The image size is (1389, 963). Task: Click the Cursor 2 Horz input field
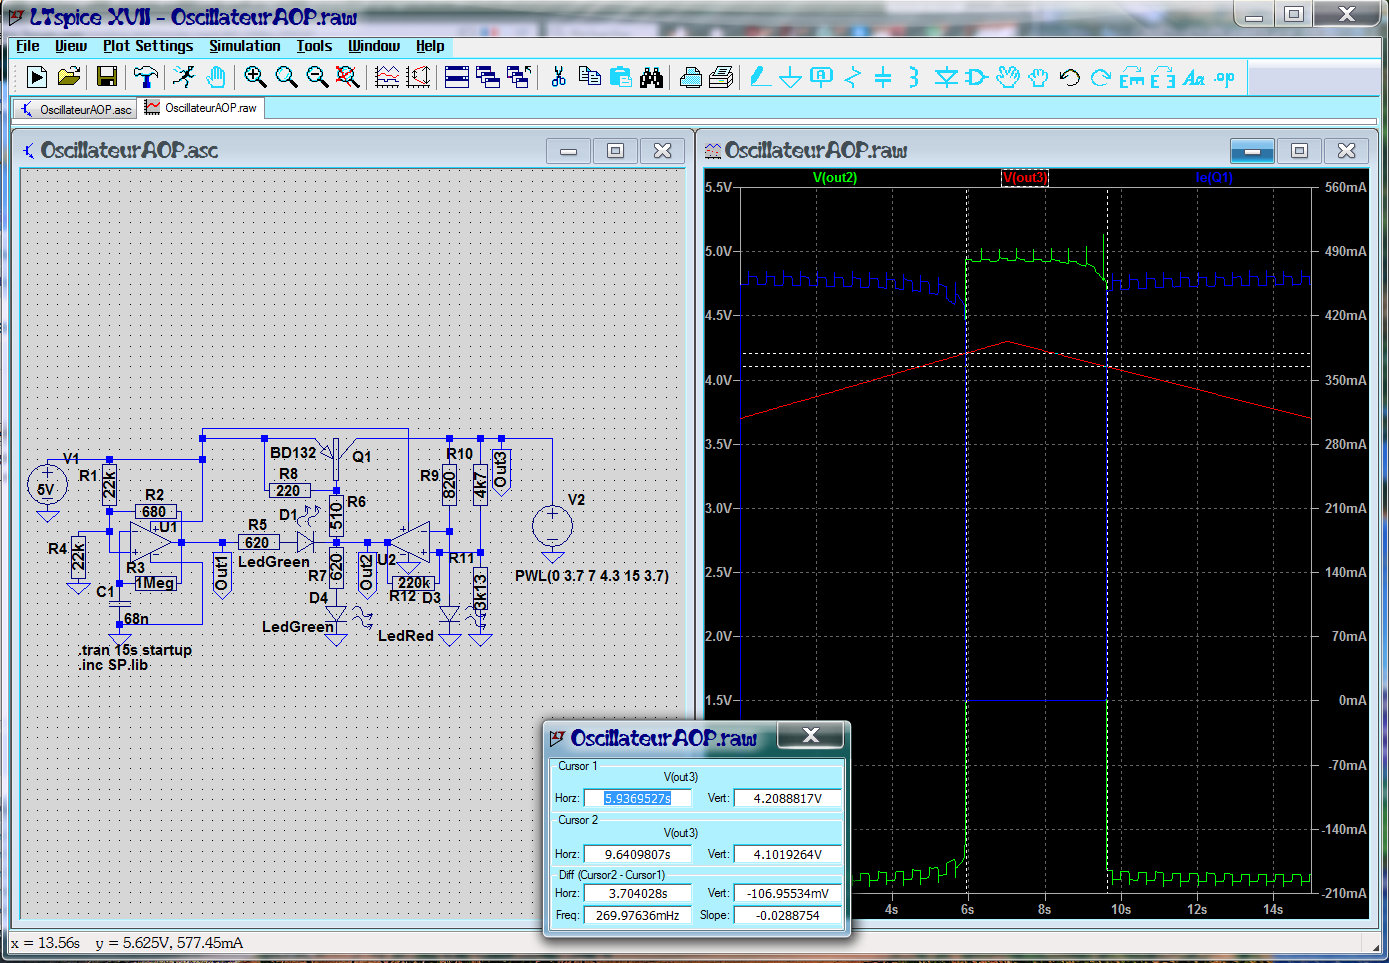[x=638, y=854]
